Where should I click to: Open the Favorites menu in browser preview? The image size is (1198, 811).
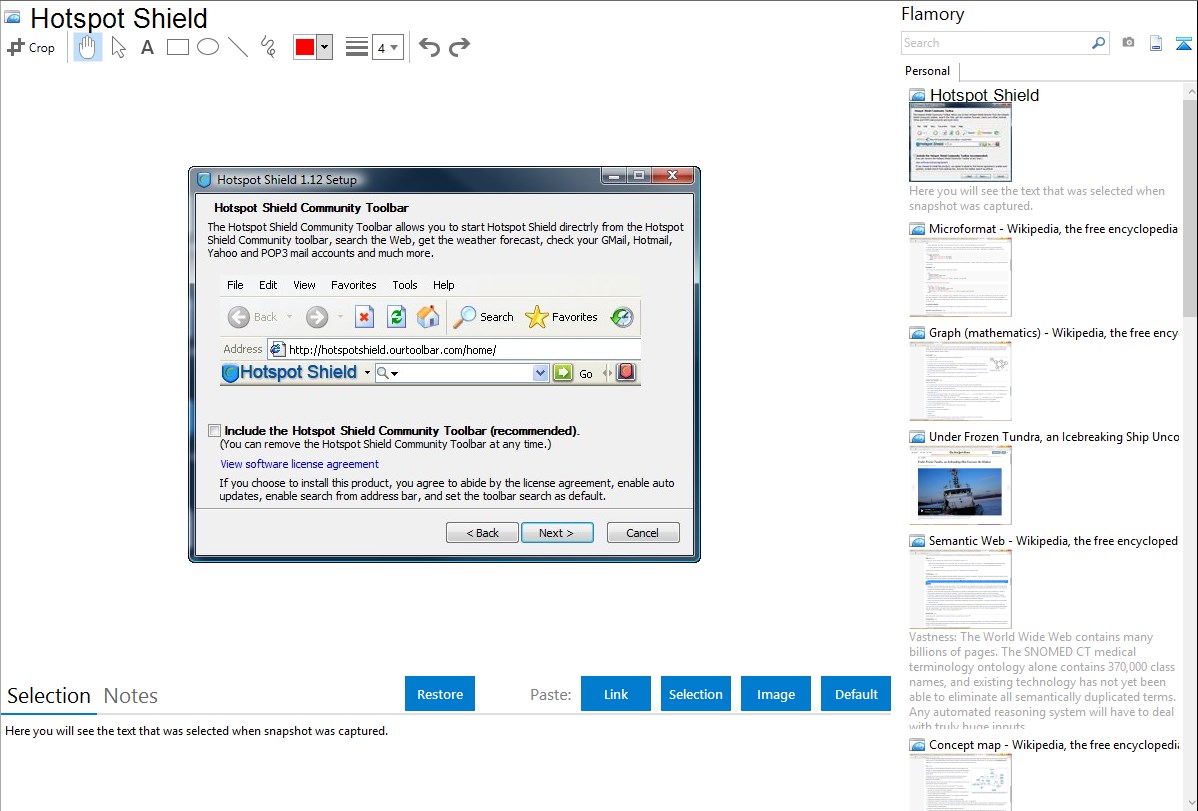click(x=354, y=285)
